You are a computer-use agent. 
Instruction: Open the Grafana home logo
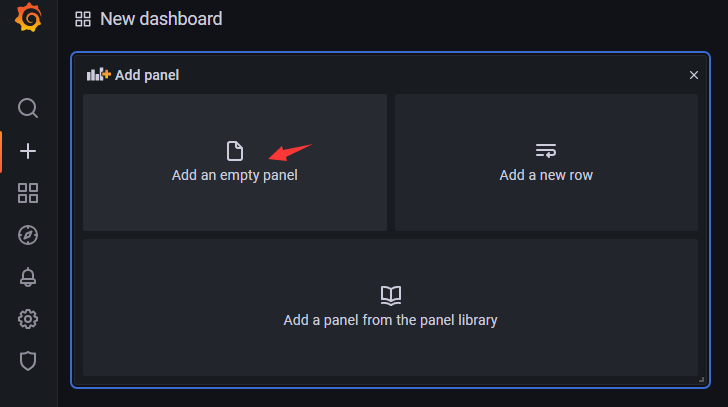pos(28,17)
